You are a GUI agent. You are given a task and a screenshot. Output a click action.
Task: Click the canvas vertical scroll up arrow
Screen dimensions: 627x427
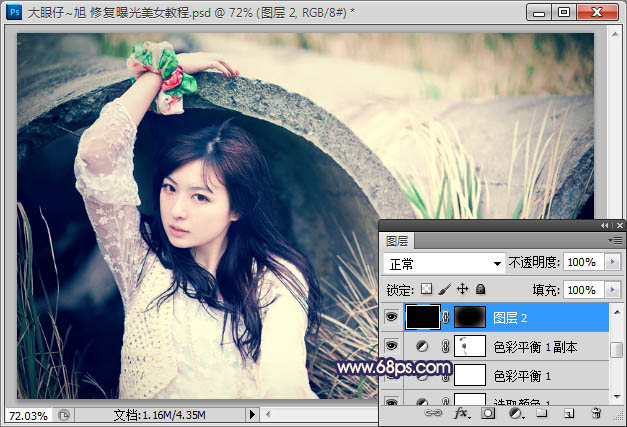pyautogui.click(x=615, y=34)
